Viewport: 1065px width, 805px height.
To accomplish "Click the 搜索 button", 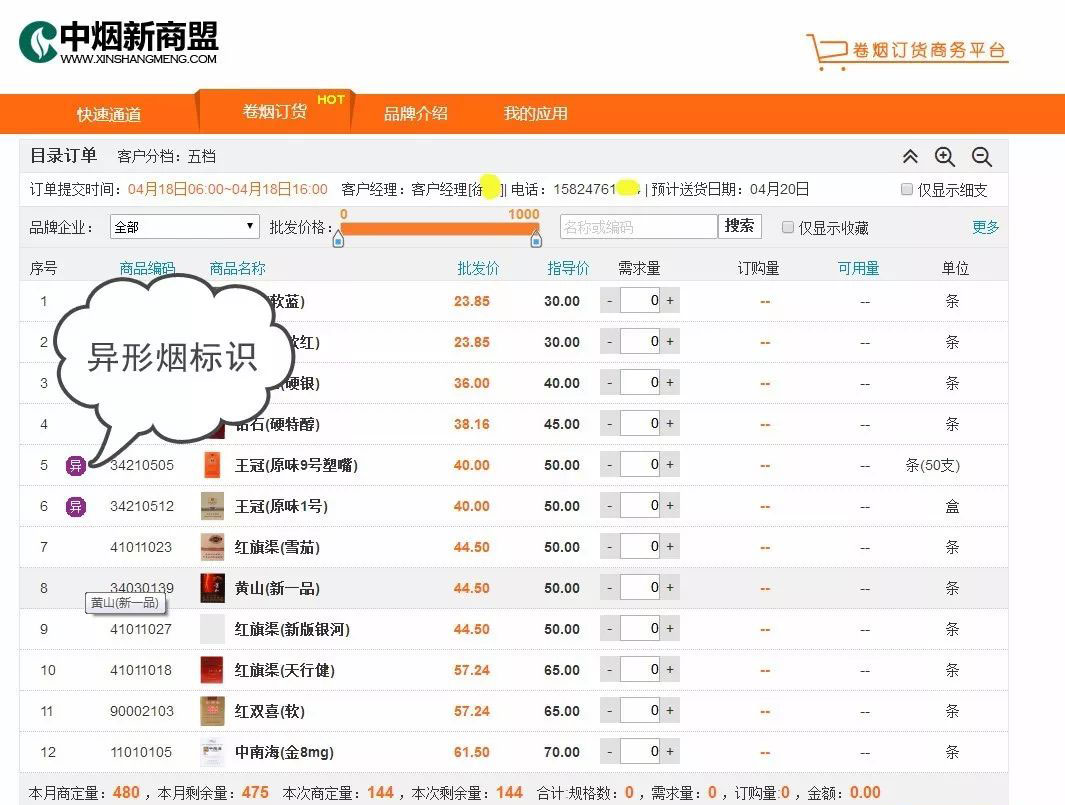I will (x=740, y=226).
